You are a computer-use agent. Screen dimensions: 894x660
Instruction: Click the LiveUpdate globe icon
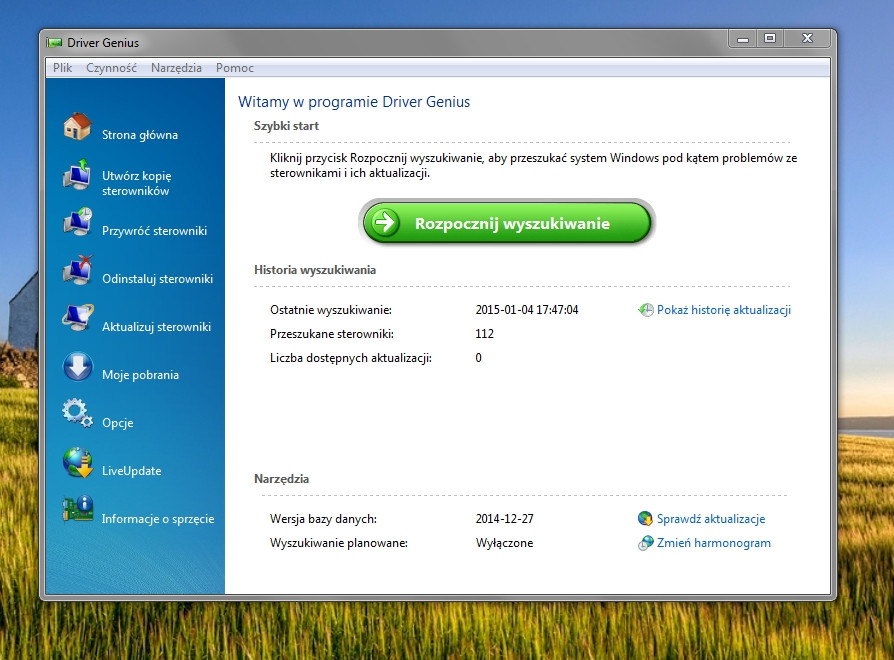click(78, 462)
